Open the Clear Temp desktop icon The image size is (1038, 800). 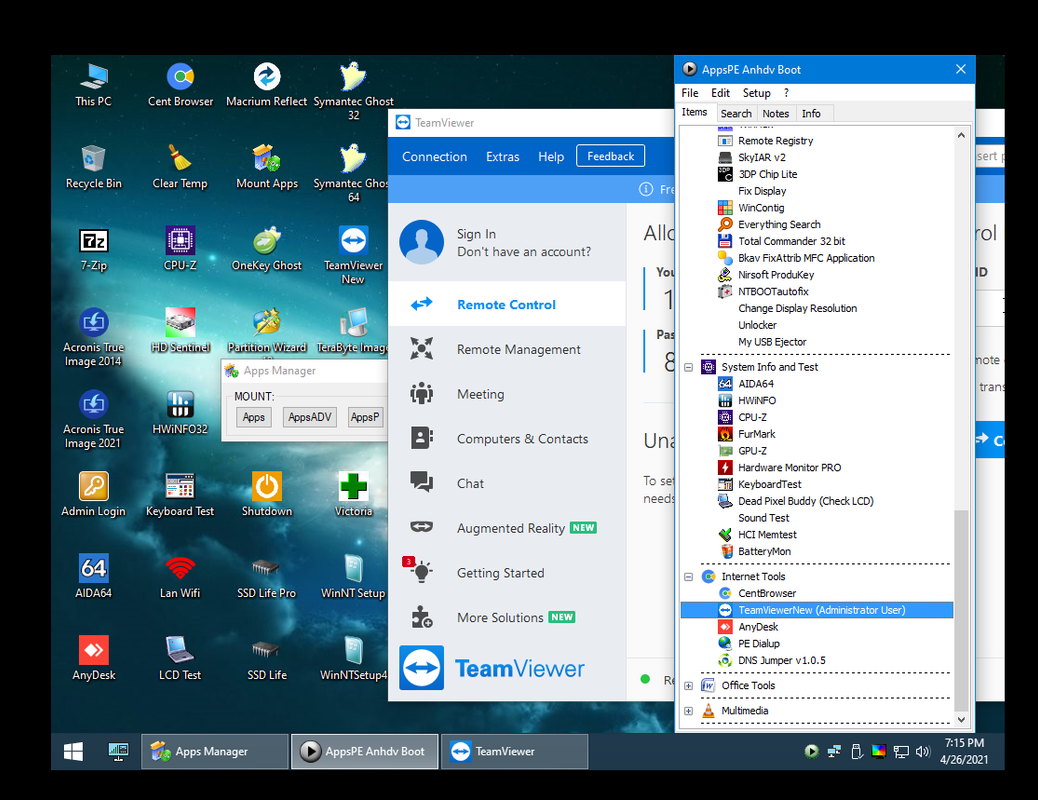(180, 167)
